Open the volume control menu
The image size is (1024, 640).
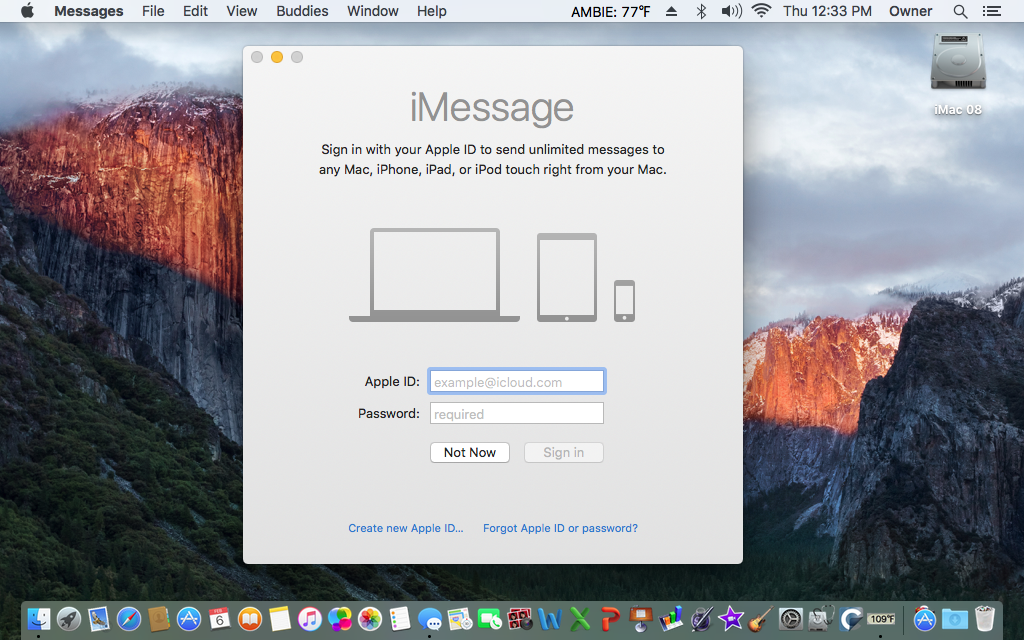point(731,11)
